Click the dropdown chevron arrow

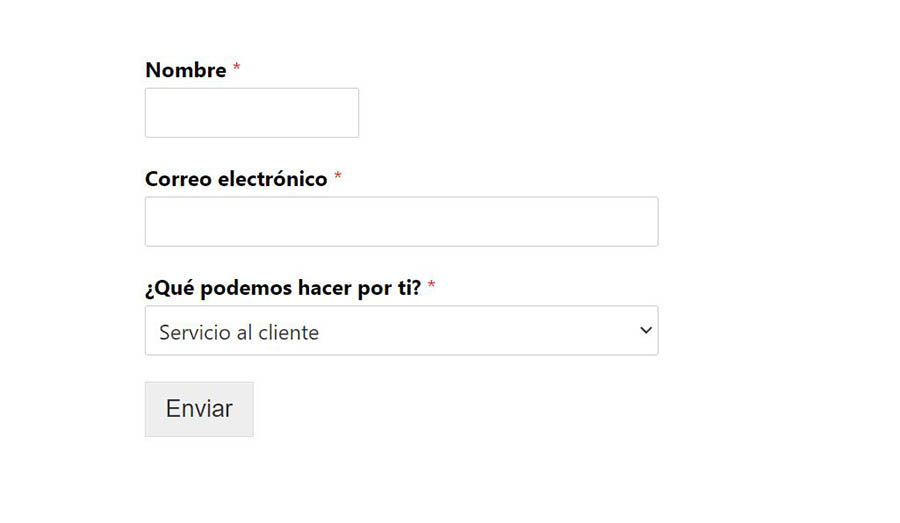pyautogui.click(x=646, y=330)
